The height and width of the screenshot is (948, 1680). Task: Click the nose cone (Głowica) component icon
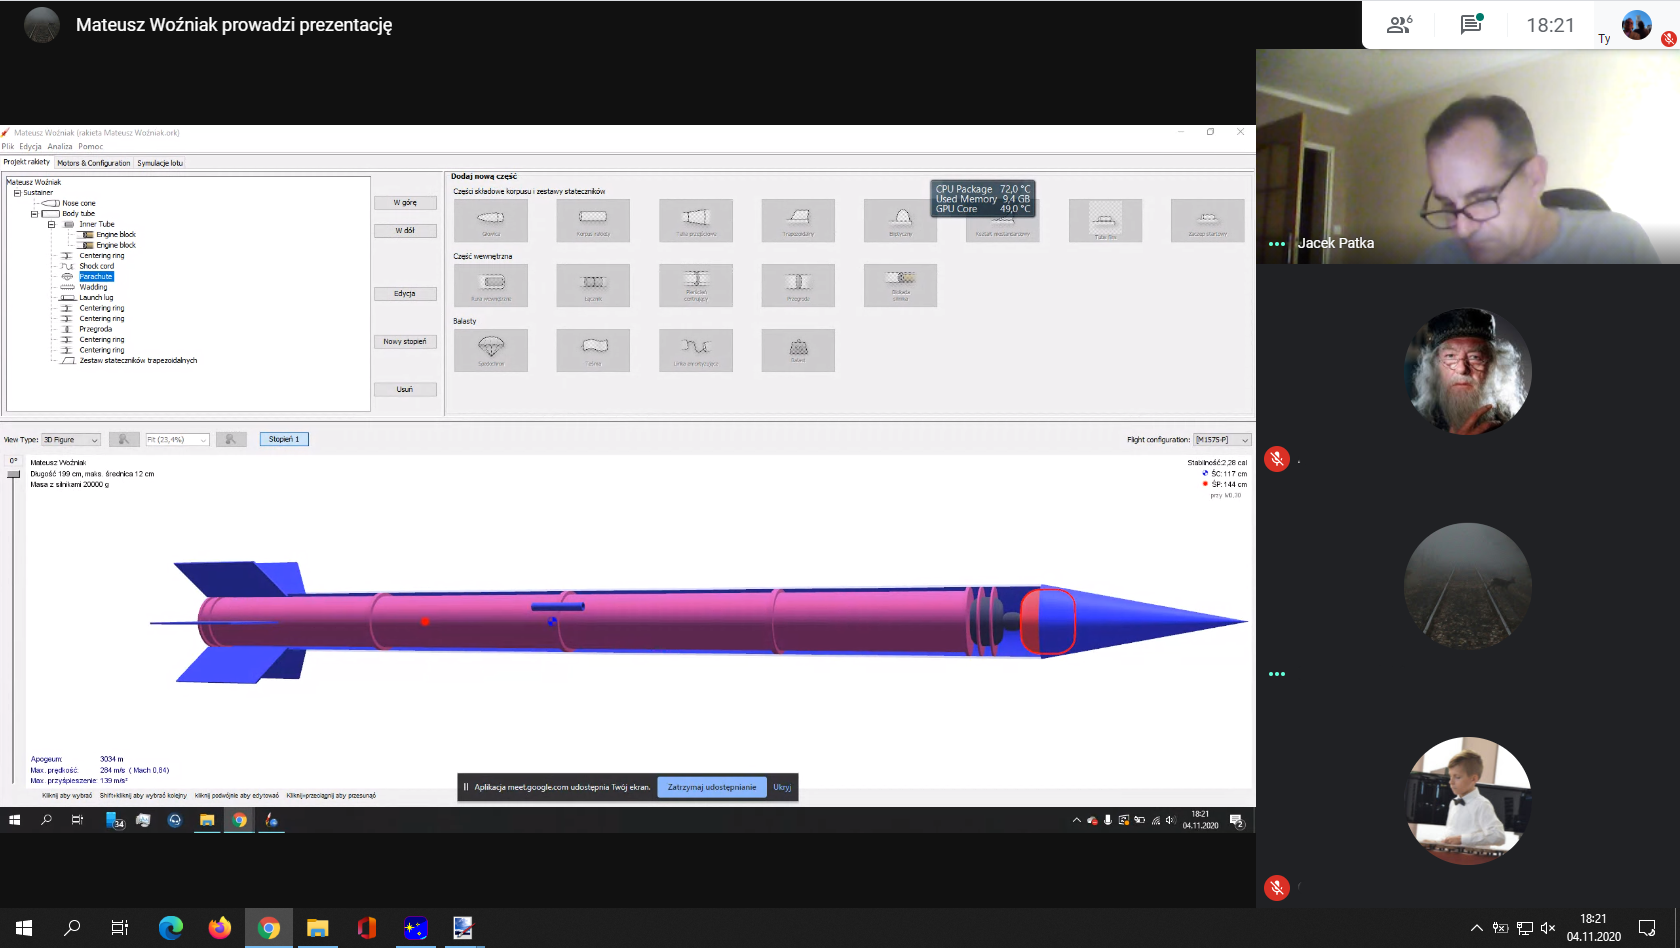point(490,220)
